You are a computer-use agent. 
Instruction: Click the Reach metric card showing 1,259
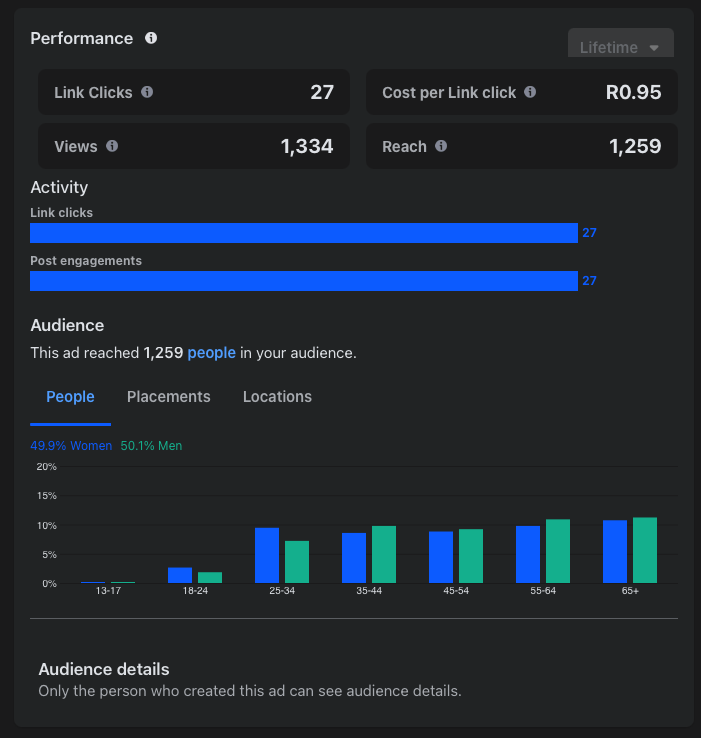coord(521,146)
